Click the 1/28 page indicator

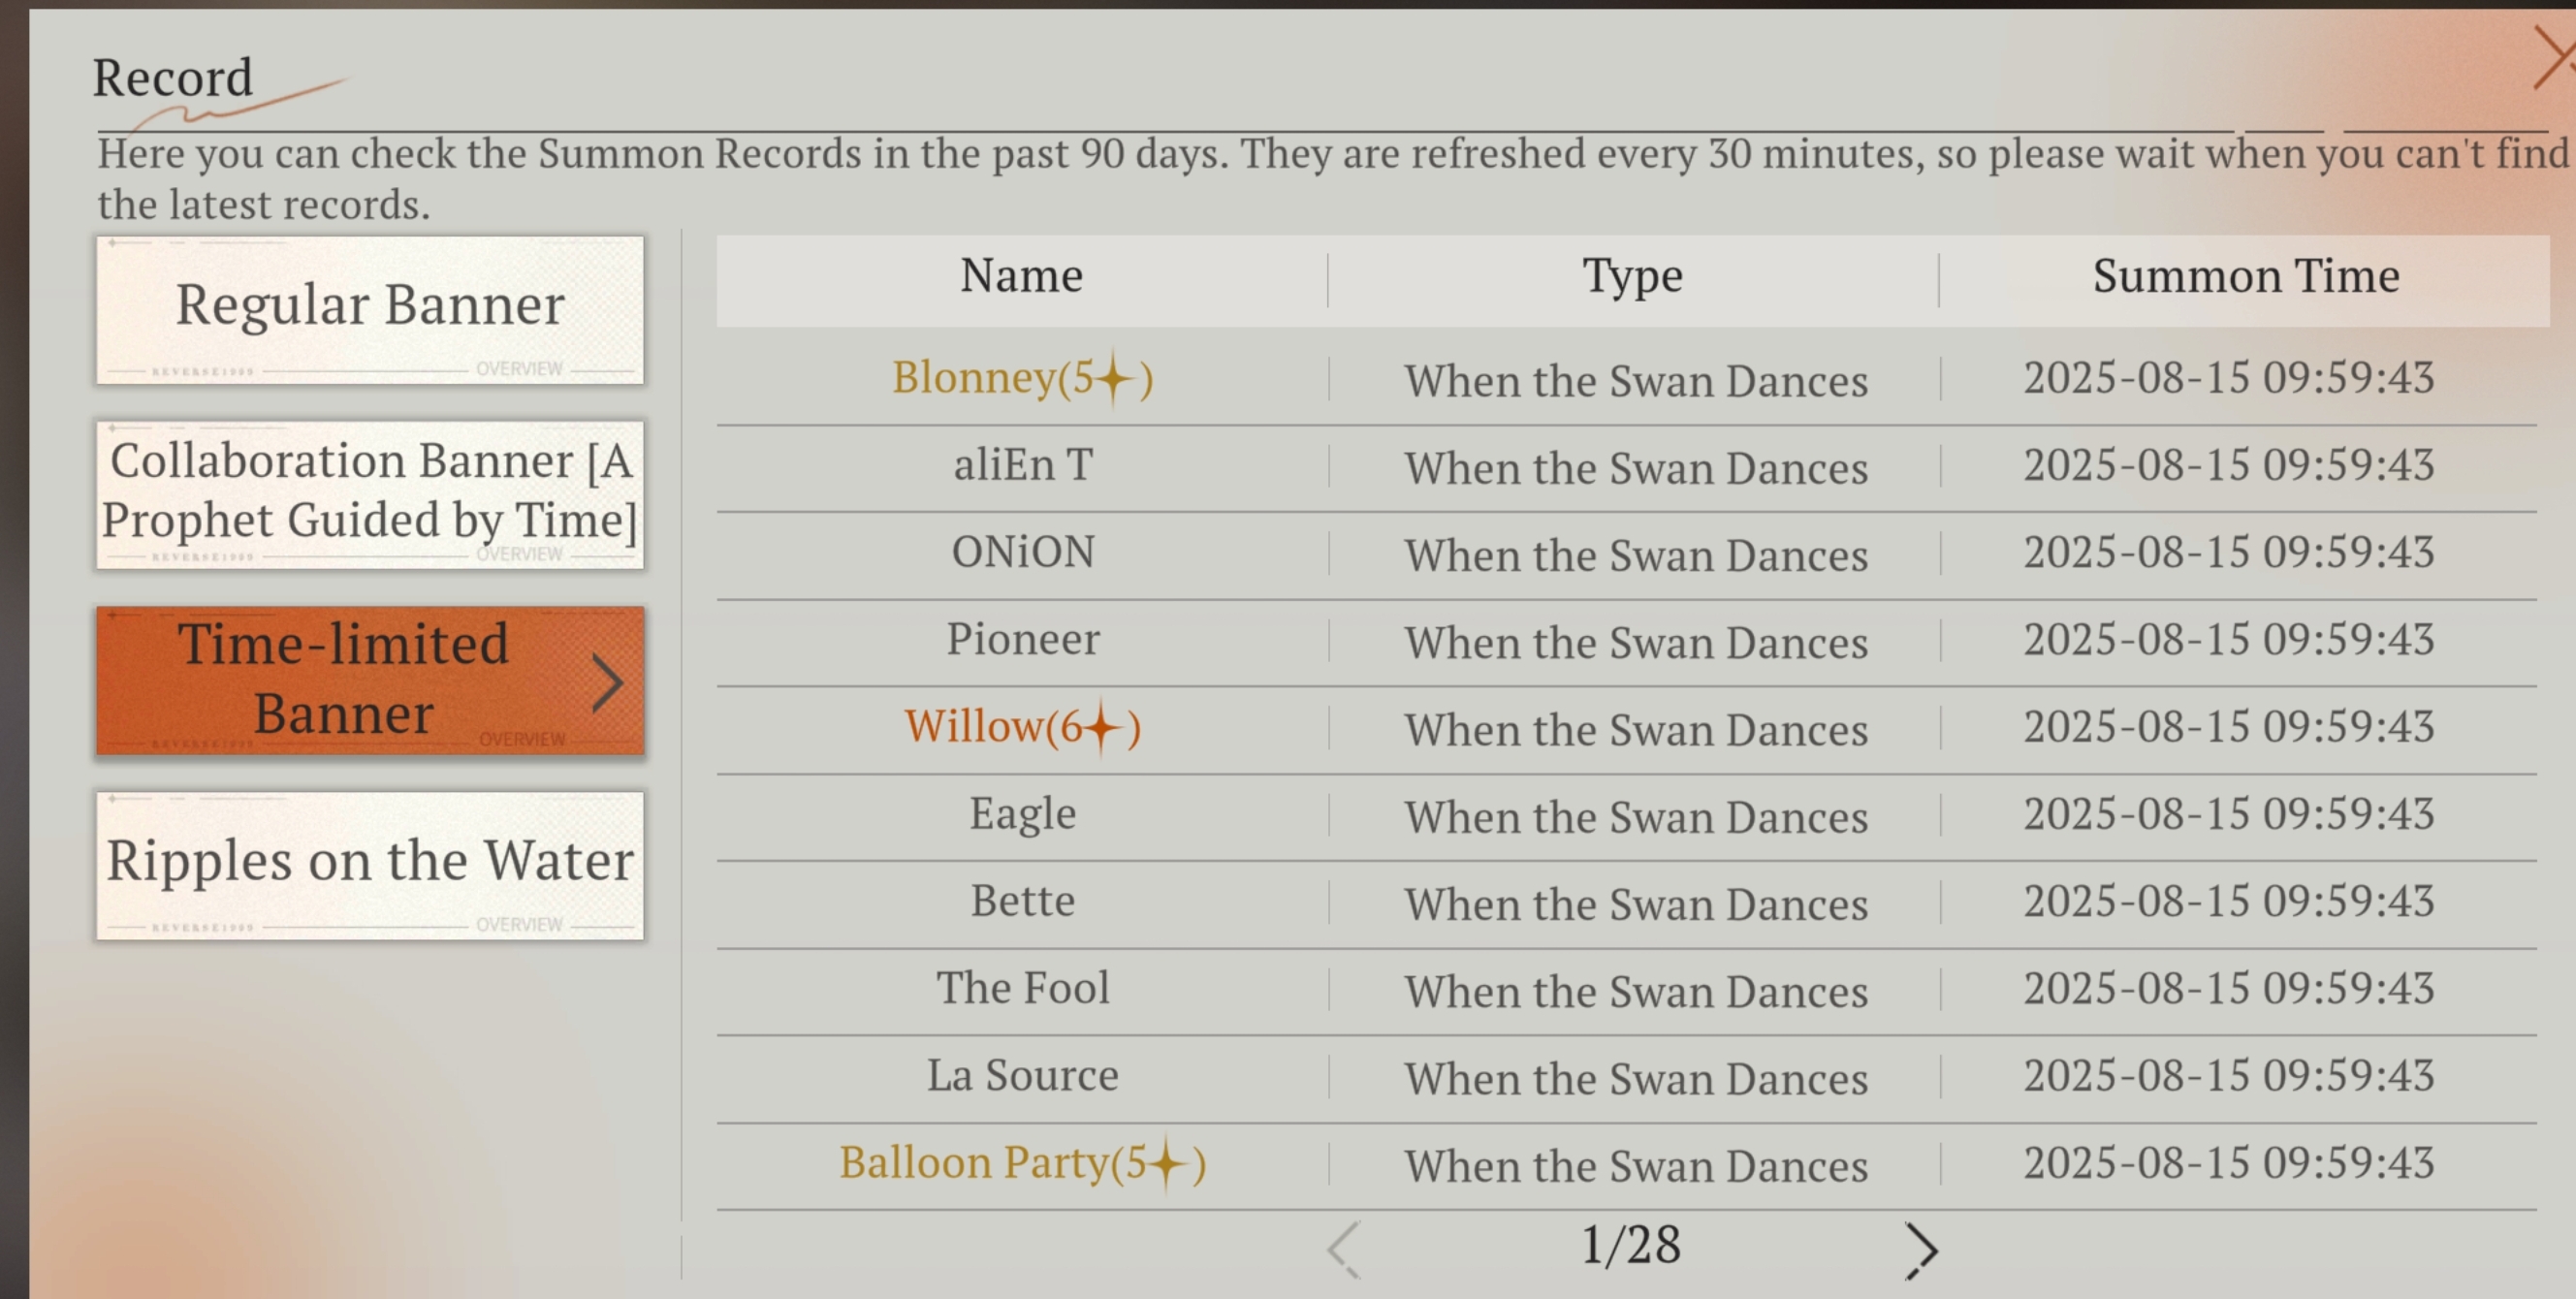[x=1631, y=1246]
